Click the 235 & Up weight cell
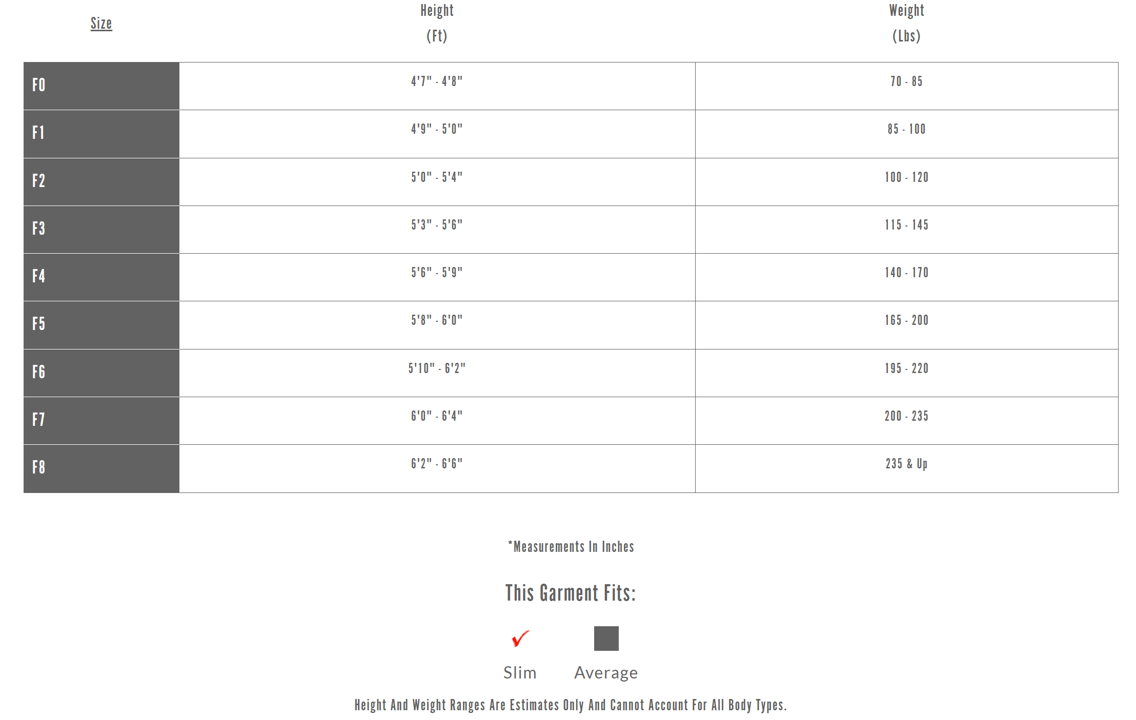This screenshot has height=720, width=1136. point(906,464)
